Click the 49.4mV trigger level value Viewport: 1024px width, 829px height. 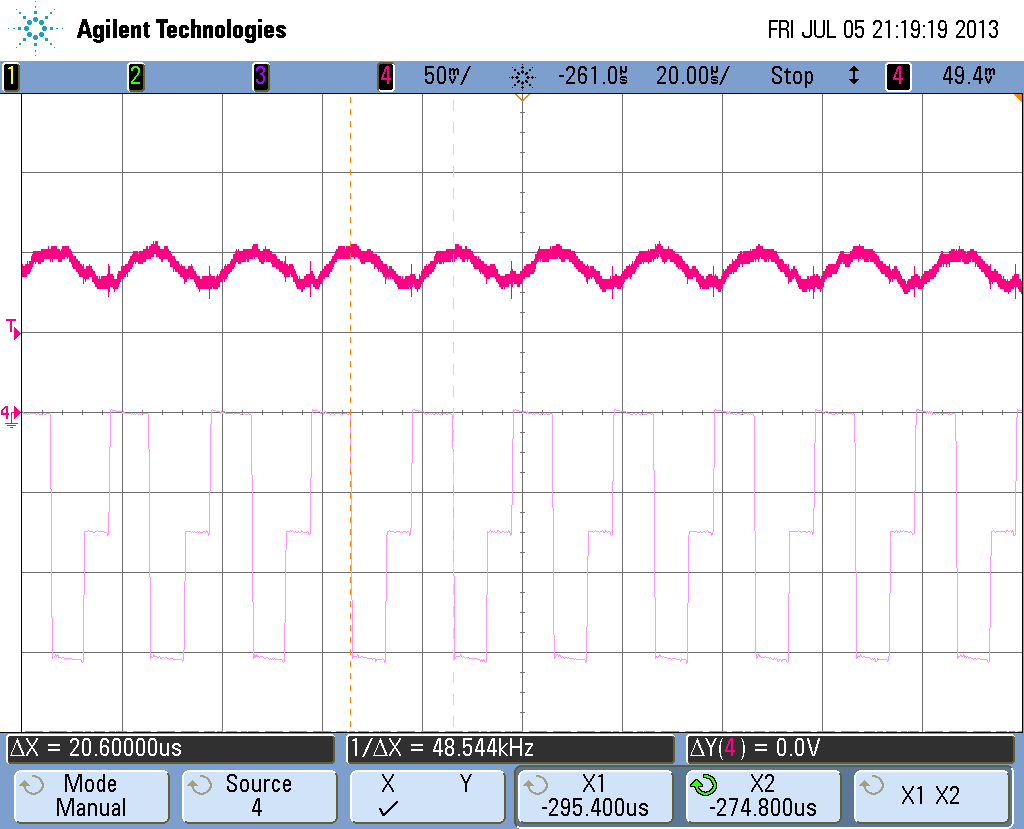coord(969,76)
